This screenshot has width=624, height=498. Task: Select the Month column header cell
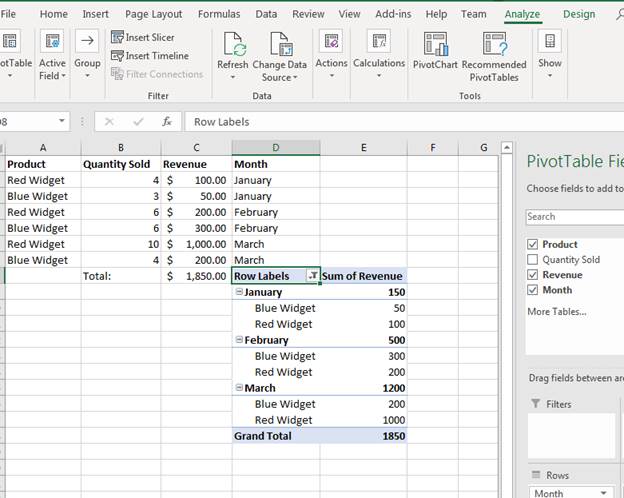click(276, 164)
